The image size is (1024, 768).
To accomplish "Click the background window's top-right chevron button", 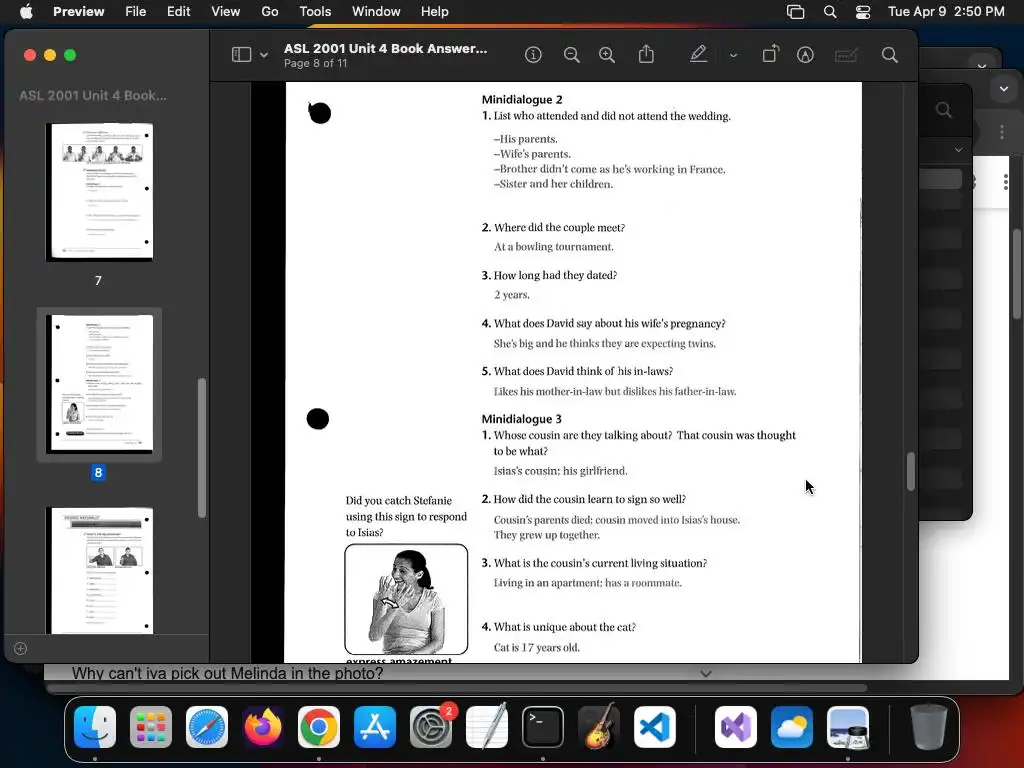I will point(1004,89).
